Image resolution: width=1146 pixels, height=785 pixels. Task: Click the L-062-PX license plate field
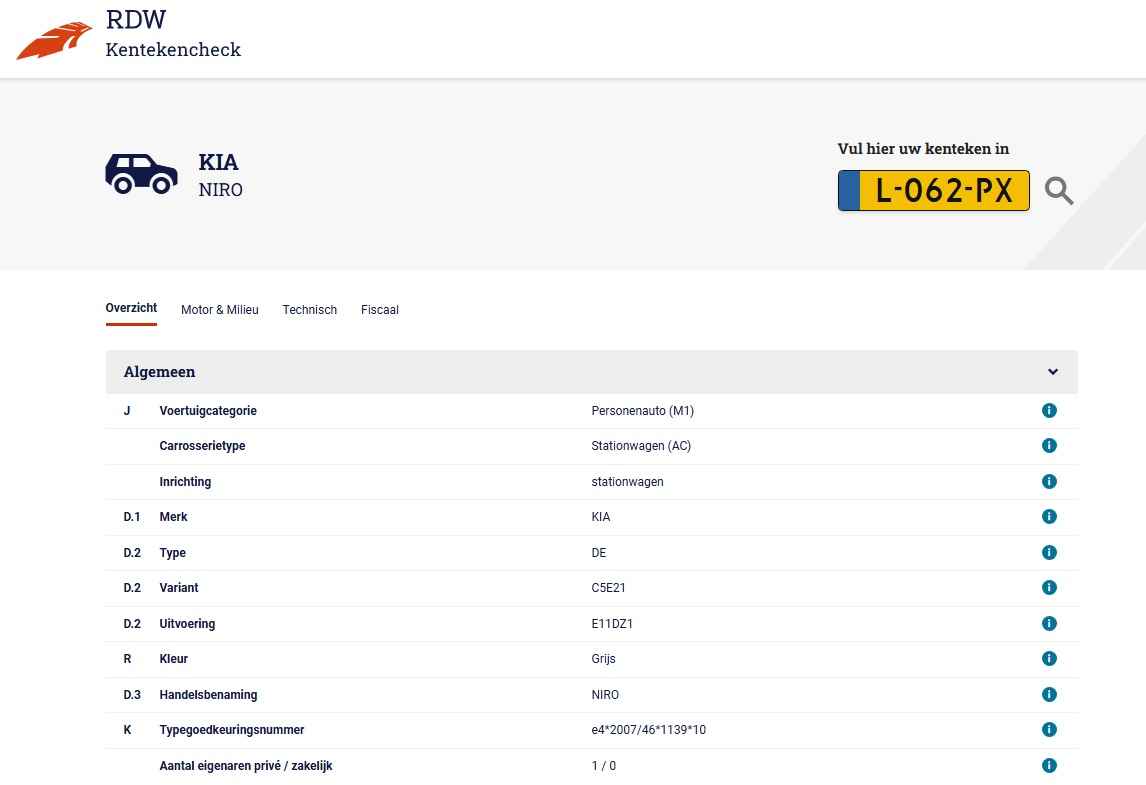pos(933,191)
